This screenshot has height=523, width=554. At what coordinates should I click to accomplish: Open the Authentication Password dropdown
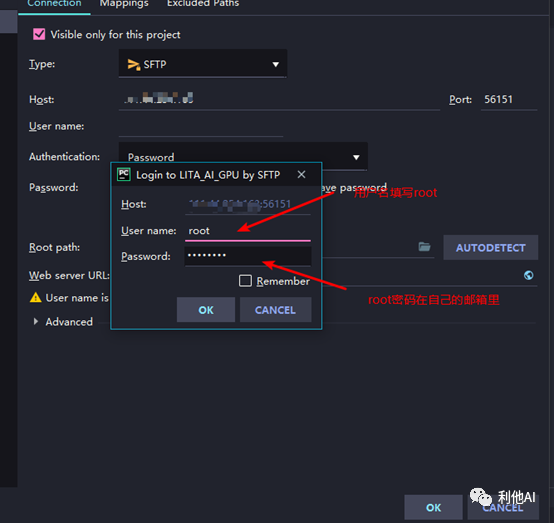(243, 157)
